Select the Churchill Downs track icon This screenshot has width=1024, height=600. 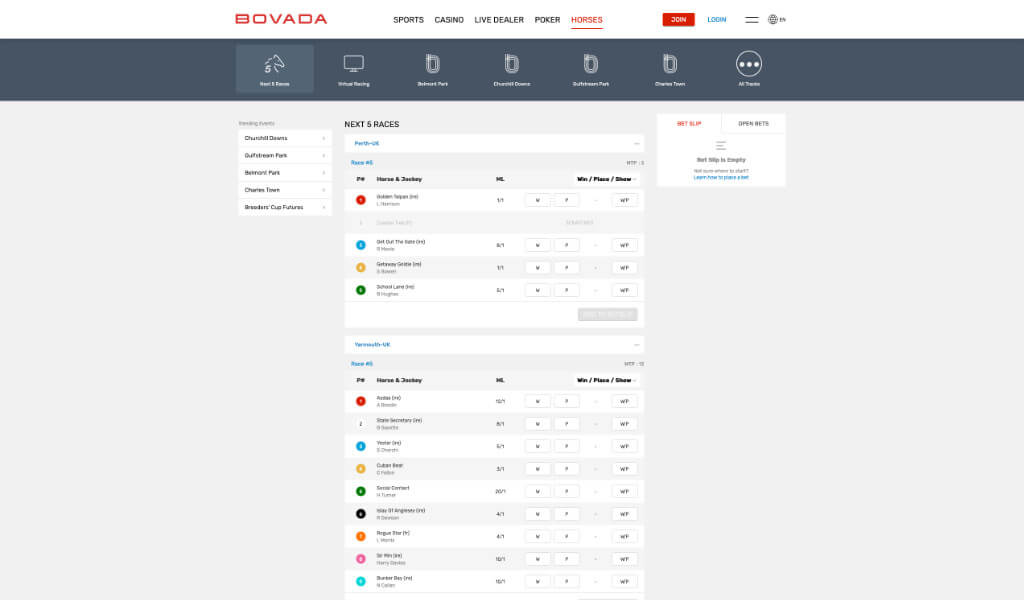(511, 63)
